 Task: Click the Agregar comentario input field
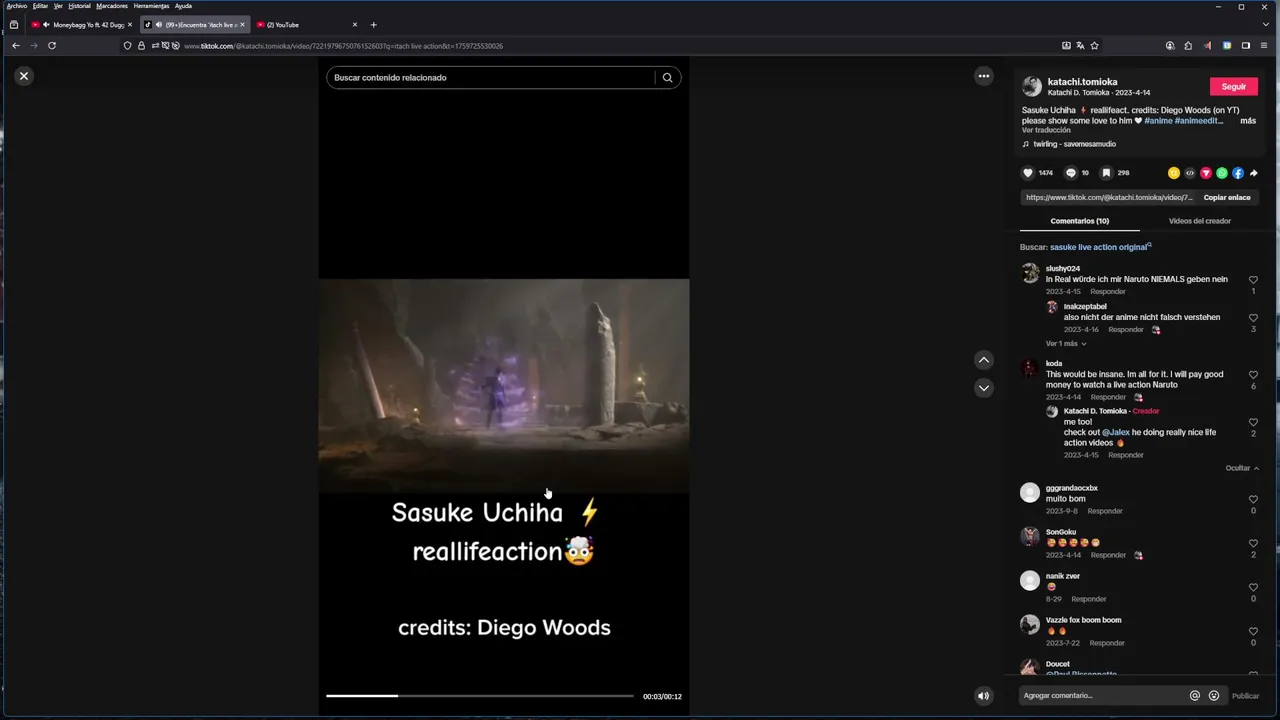click(1102, 696)
